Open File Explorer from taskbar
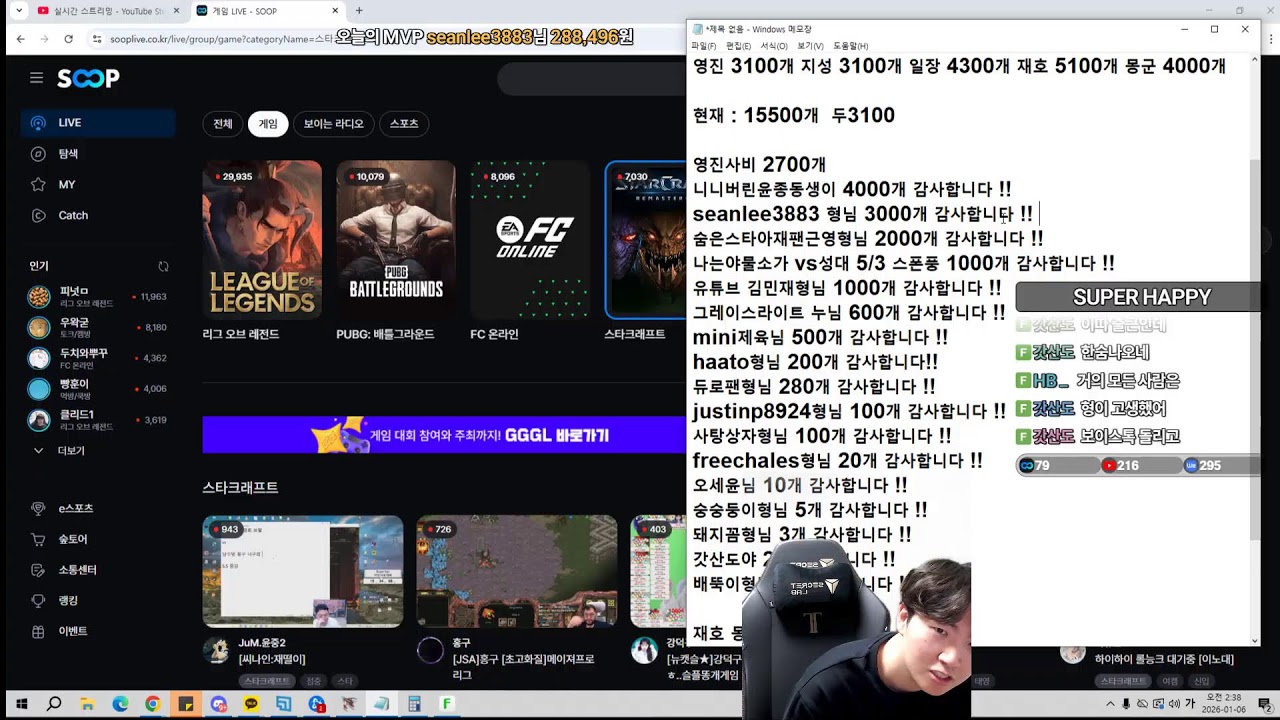 point(87,704)
